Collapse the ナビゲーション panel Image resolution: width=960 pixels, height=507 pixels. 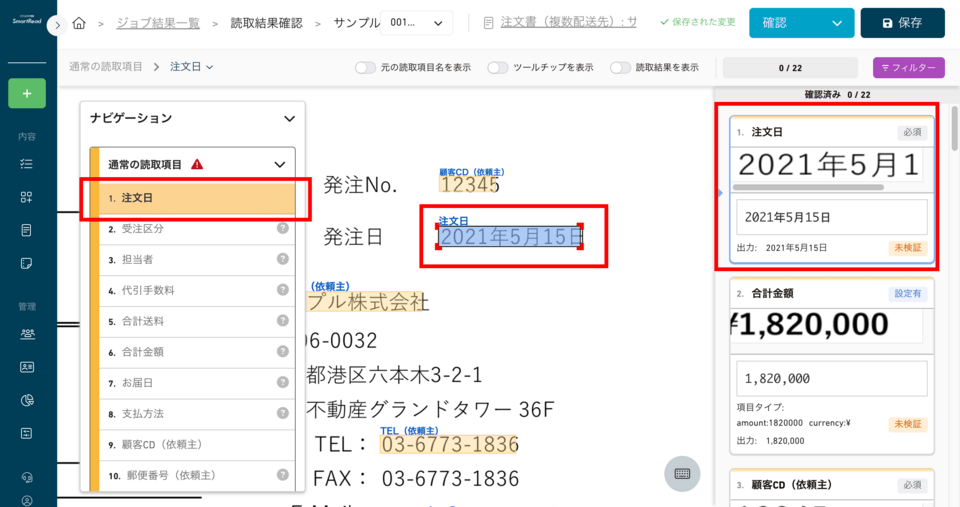pyautogui.click(x=290, y=119)
